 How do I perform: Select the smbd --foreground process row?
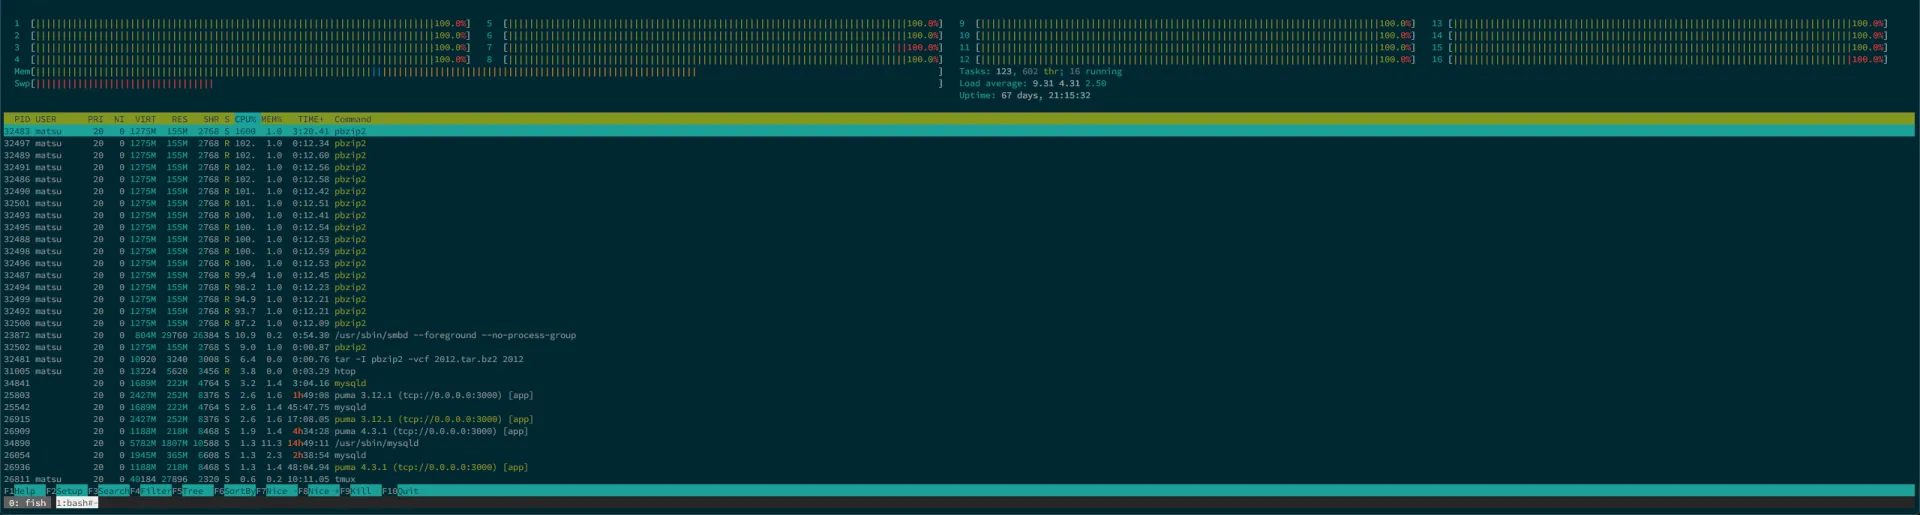[x=454, y=335]
